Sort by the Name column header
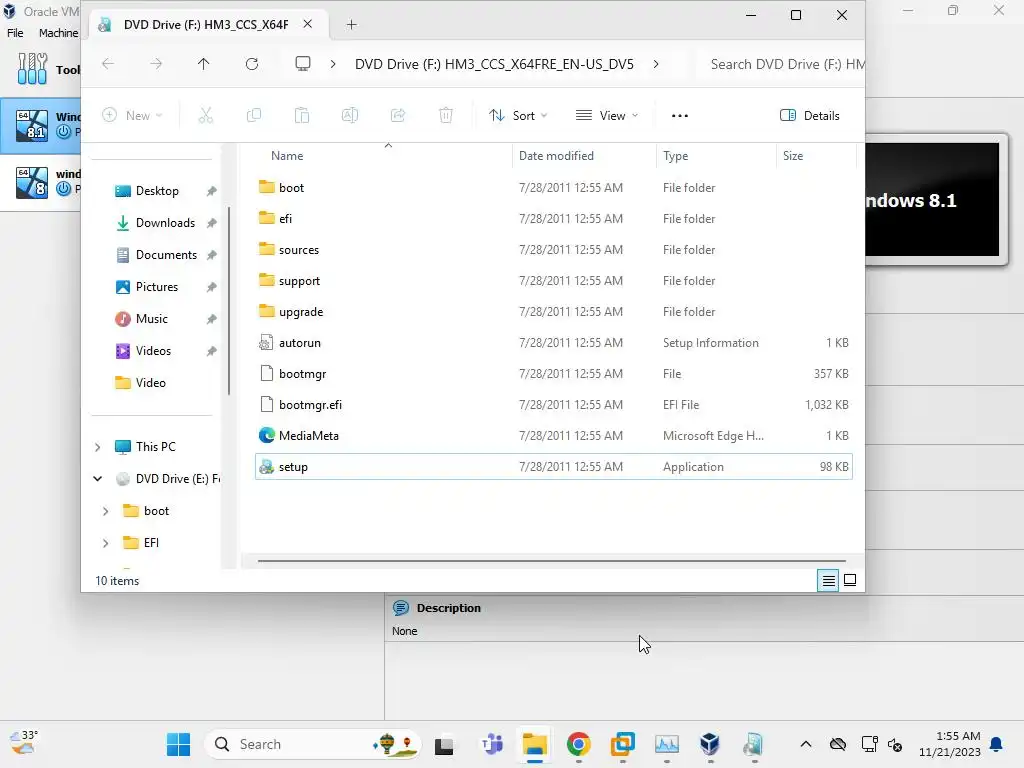This screenshot has height=768, width=1024. click(287, 156)
